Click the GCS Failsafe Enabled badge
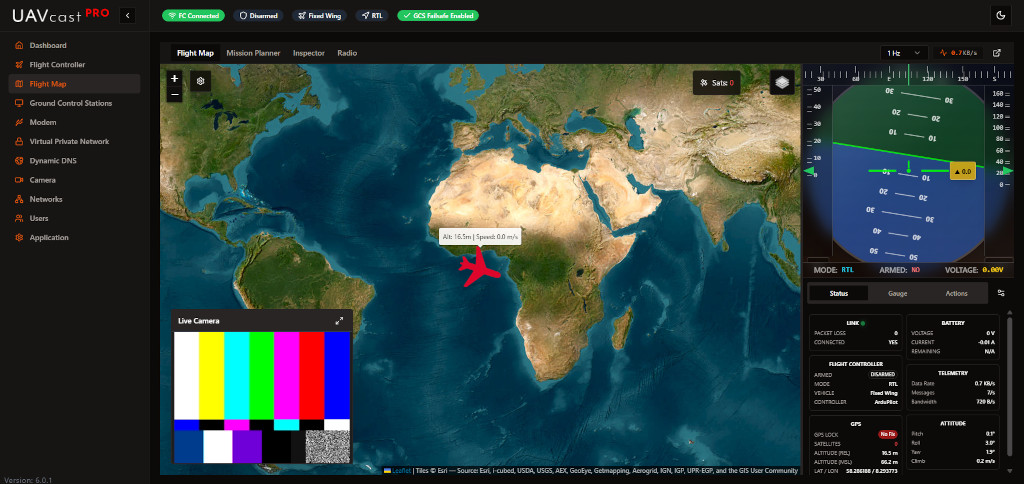The width and height of the screenshot is (1024, 484). [x=438, y=16]
